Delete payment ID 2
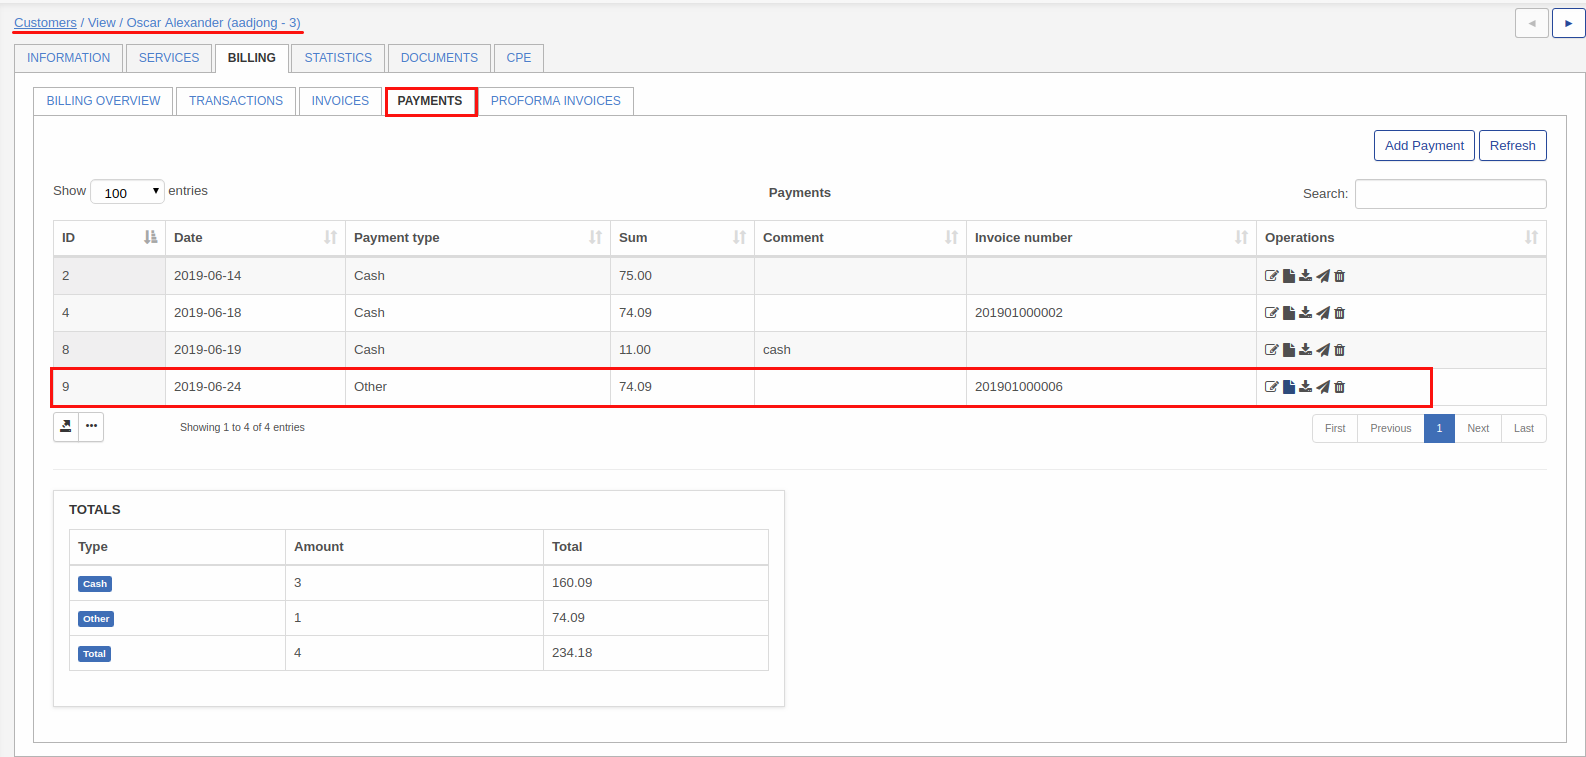This screenshot has width=1586, height=757. coord(1340,276)
